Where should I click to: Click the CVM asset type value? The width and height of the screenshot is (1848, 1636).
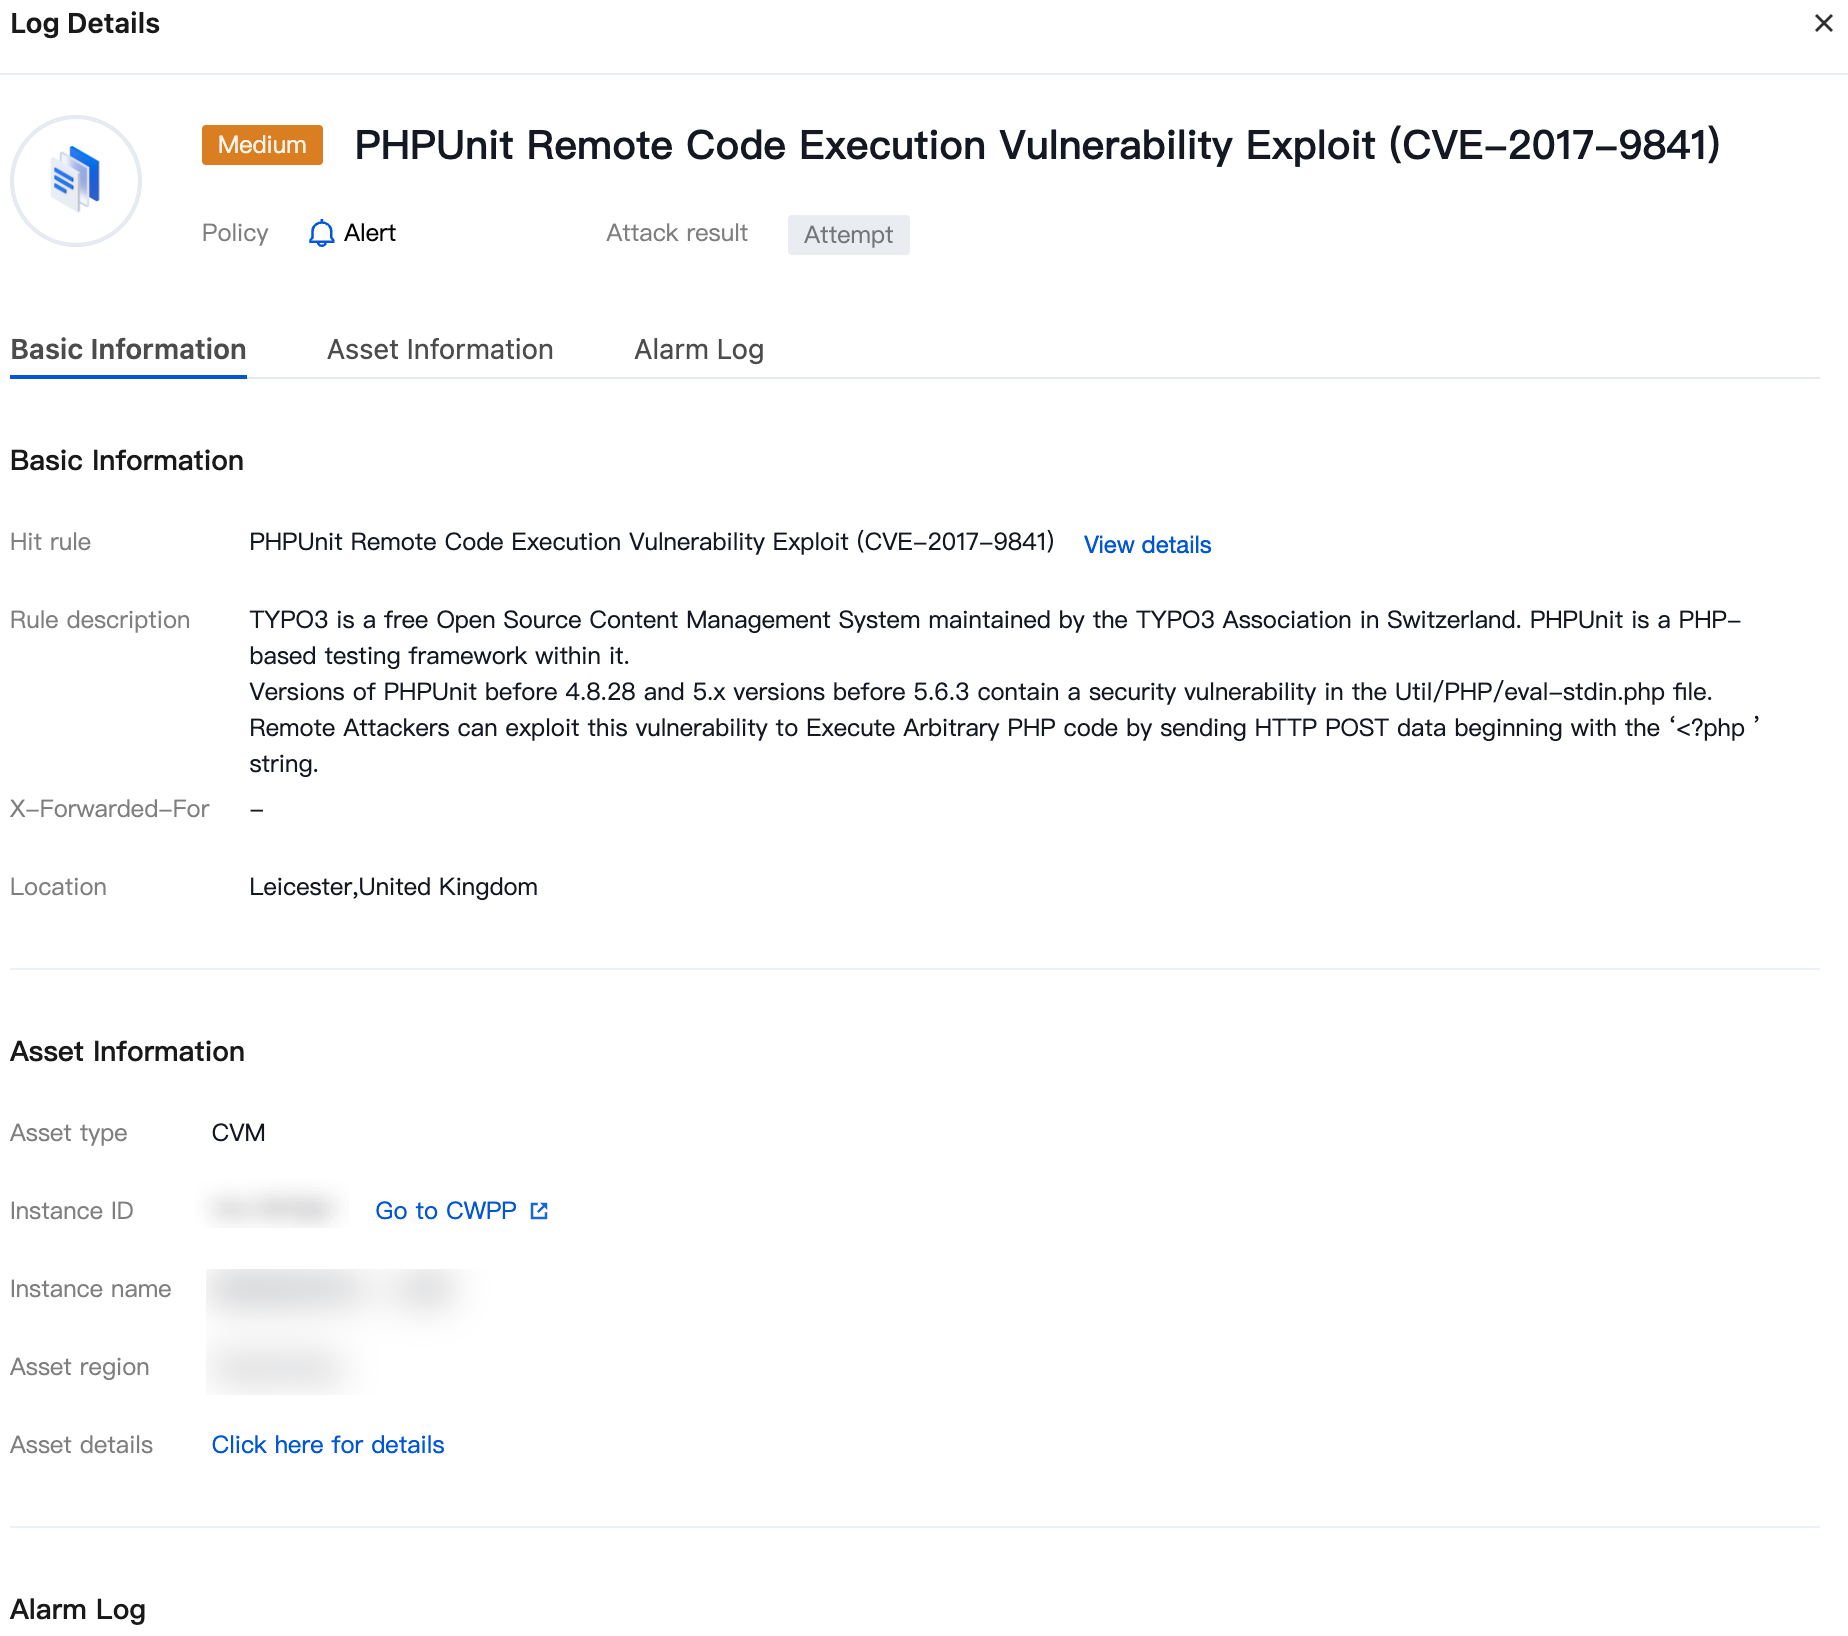point(238,1133)
